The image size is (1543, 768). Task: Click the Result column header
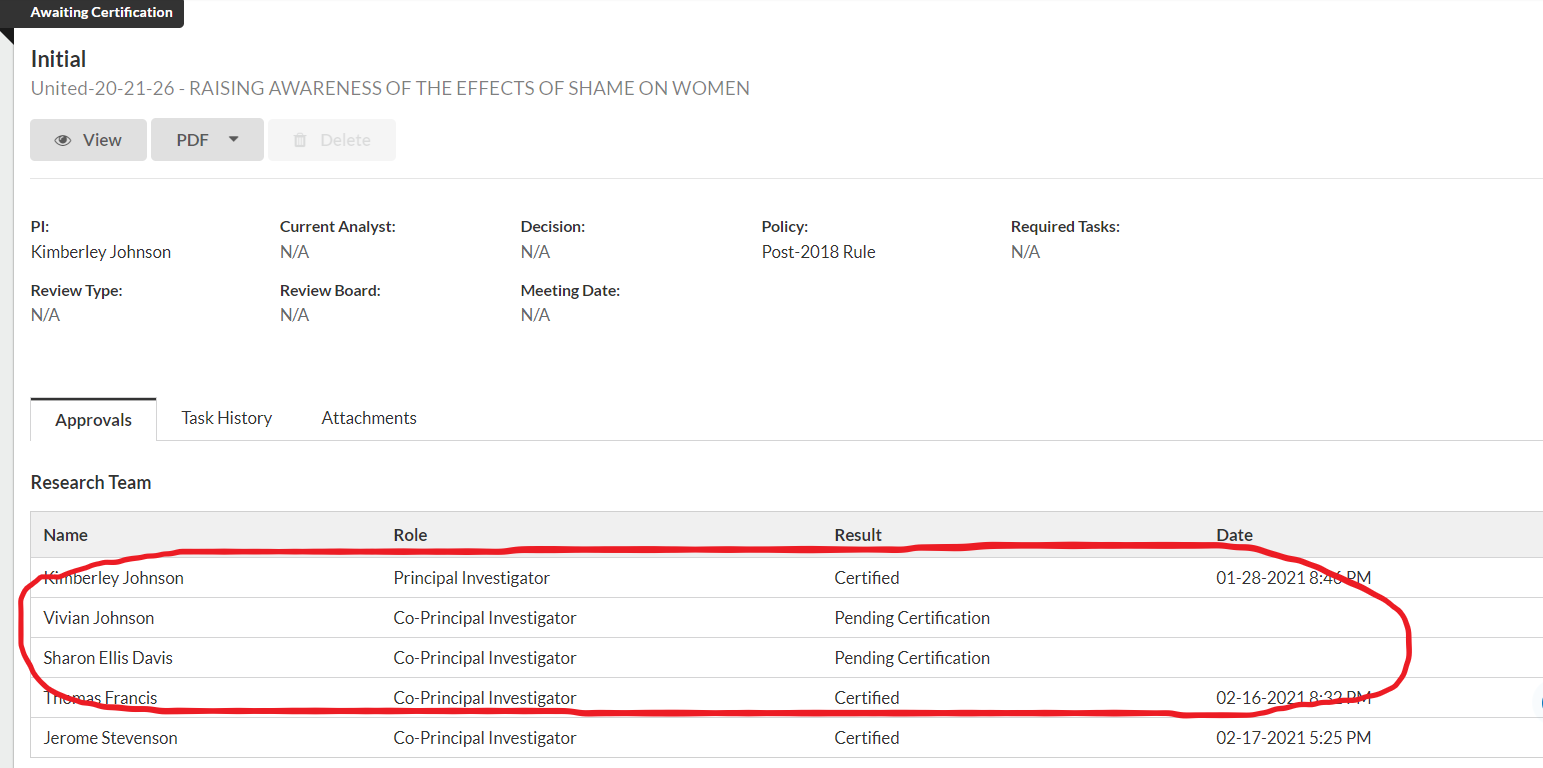858,535
